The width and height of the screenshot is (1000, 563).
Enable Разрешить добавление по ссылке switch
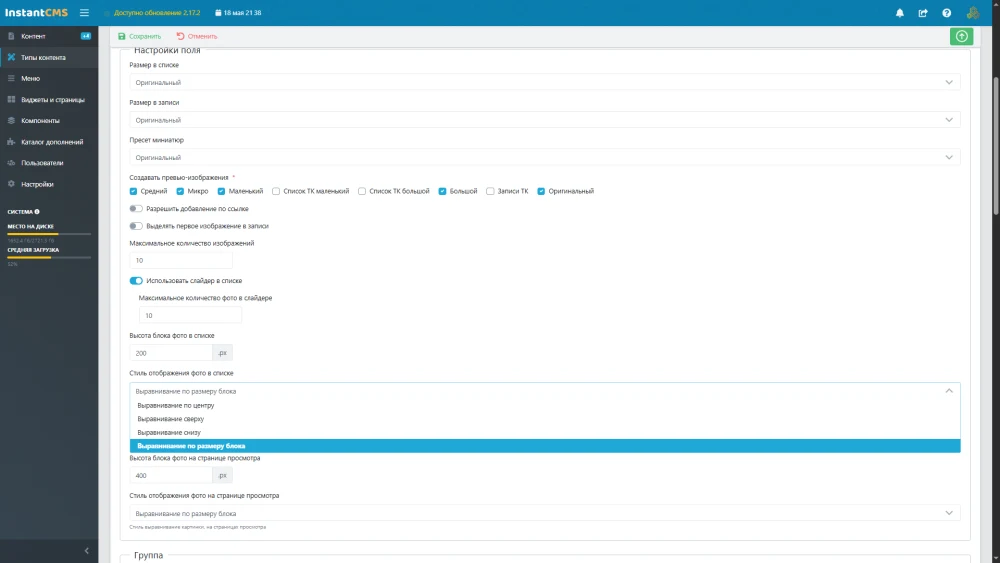coord(136,208)
